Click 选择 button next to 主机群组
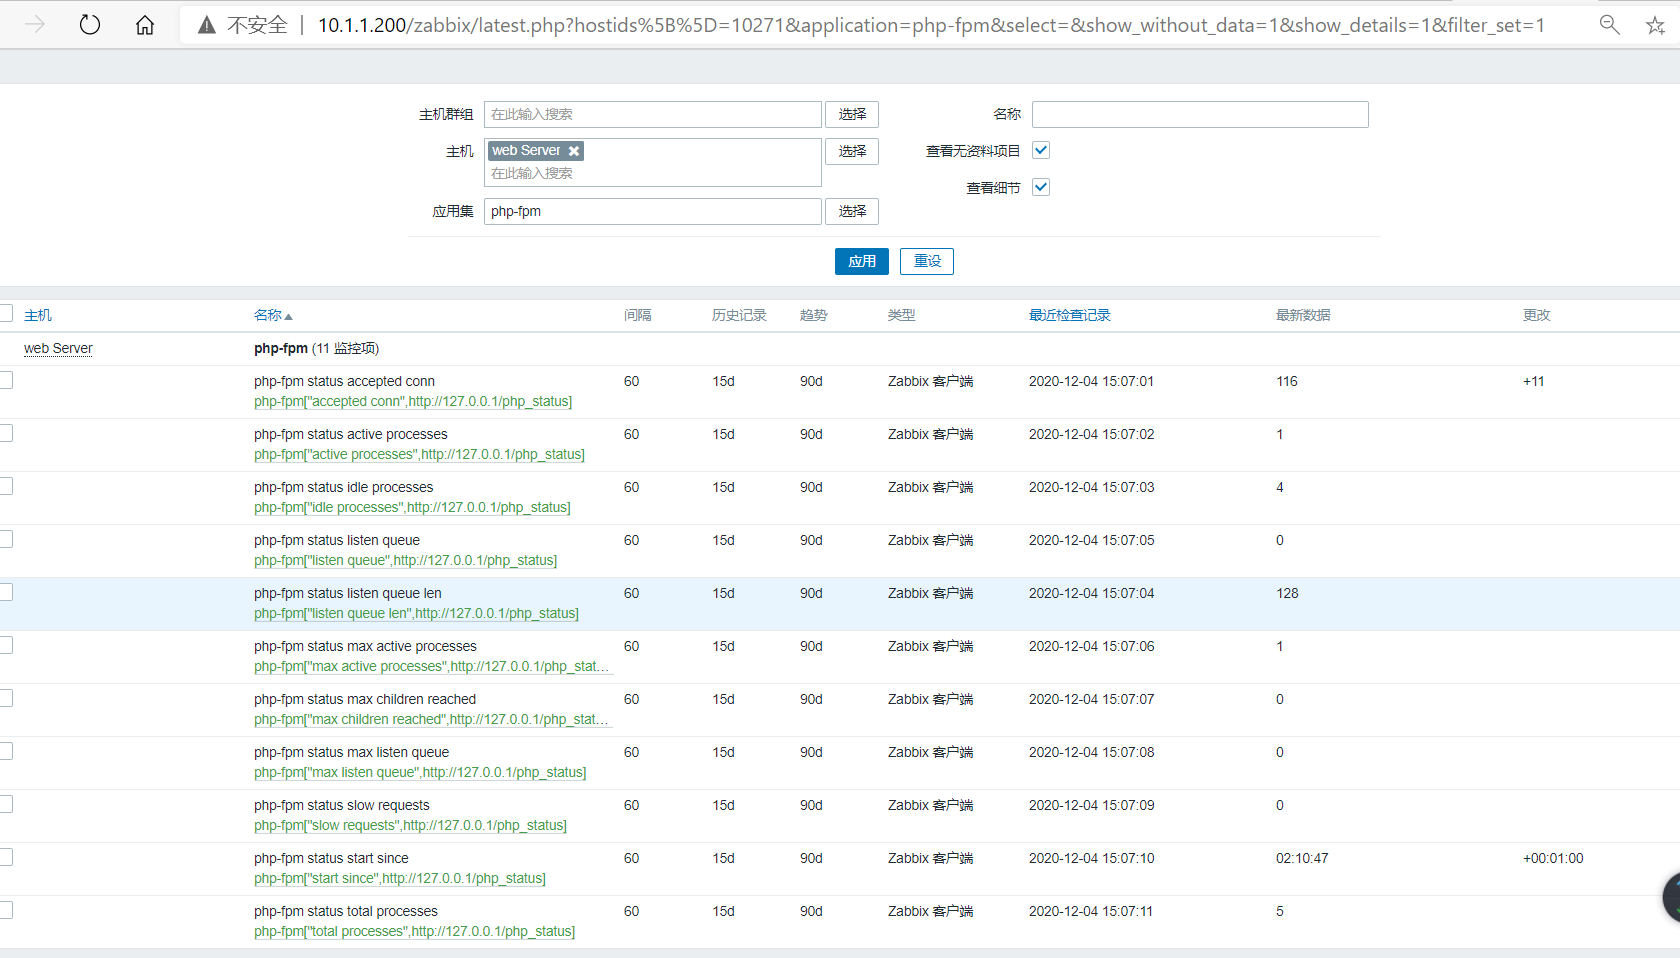The image size is (1680, 958). pyautogui.click(x=852, y=114)
